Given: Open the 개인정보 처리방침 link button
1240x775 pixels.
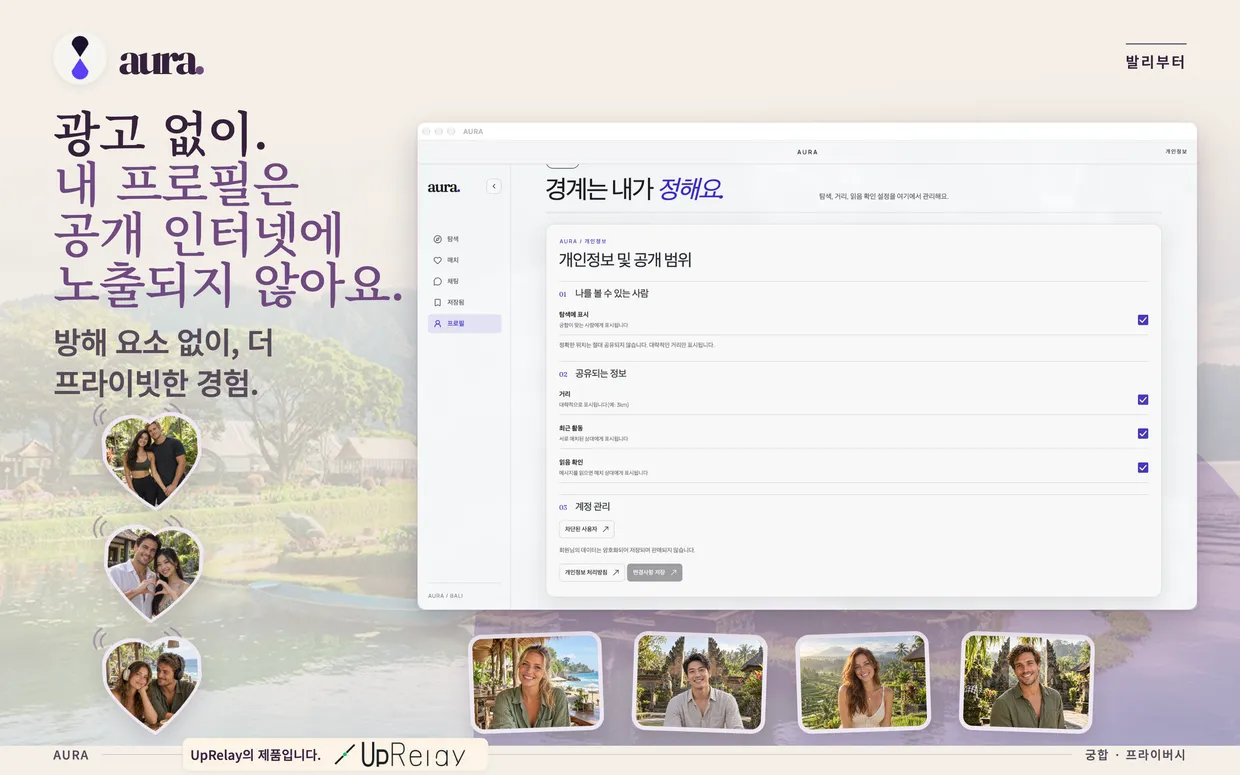Looking at the screenshot, I should 591,573.
